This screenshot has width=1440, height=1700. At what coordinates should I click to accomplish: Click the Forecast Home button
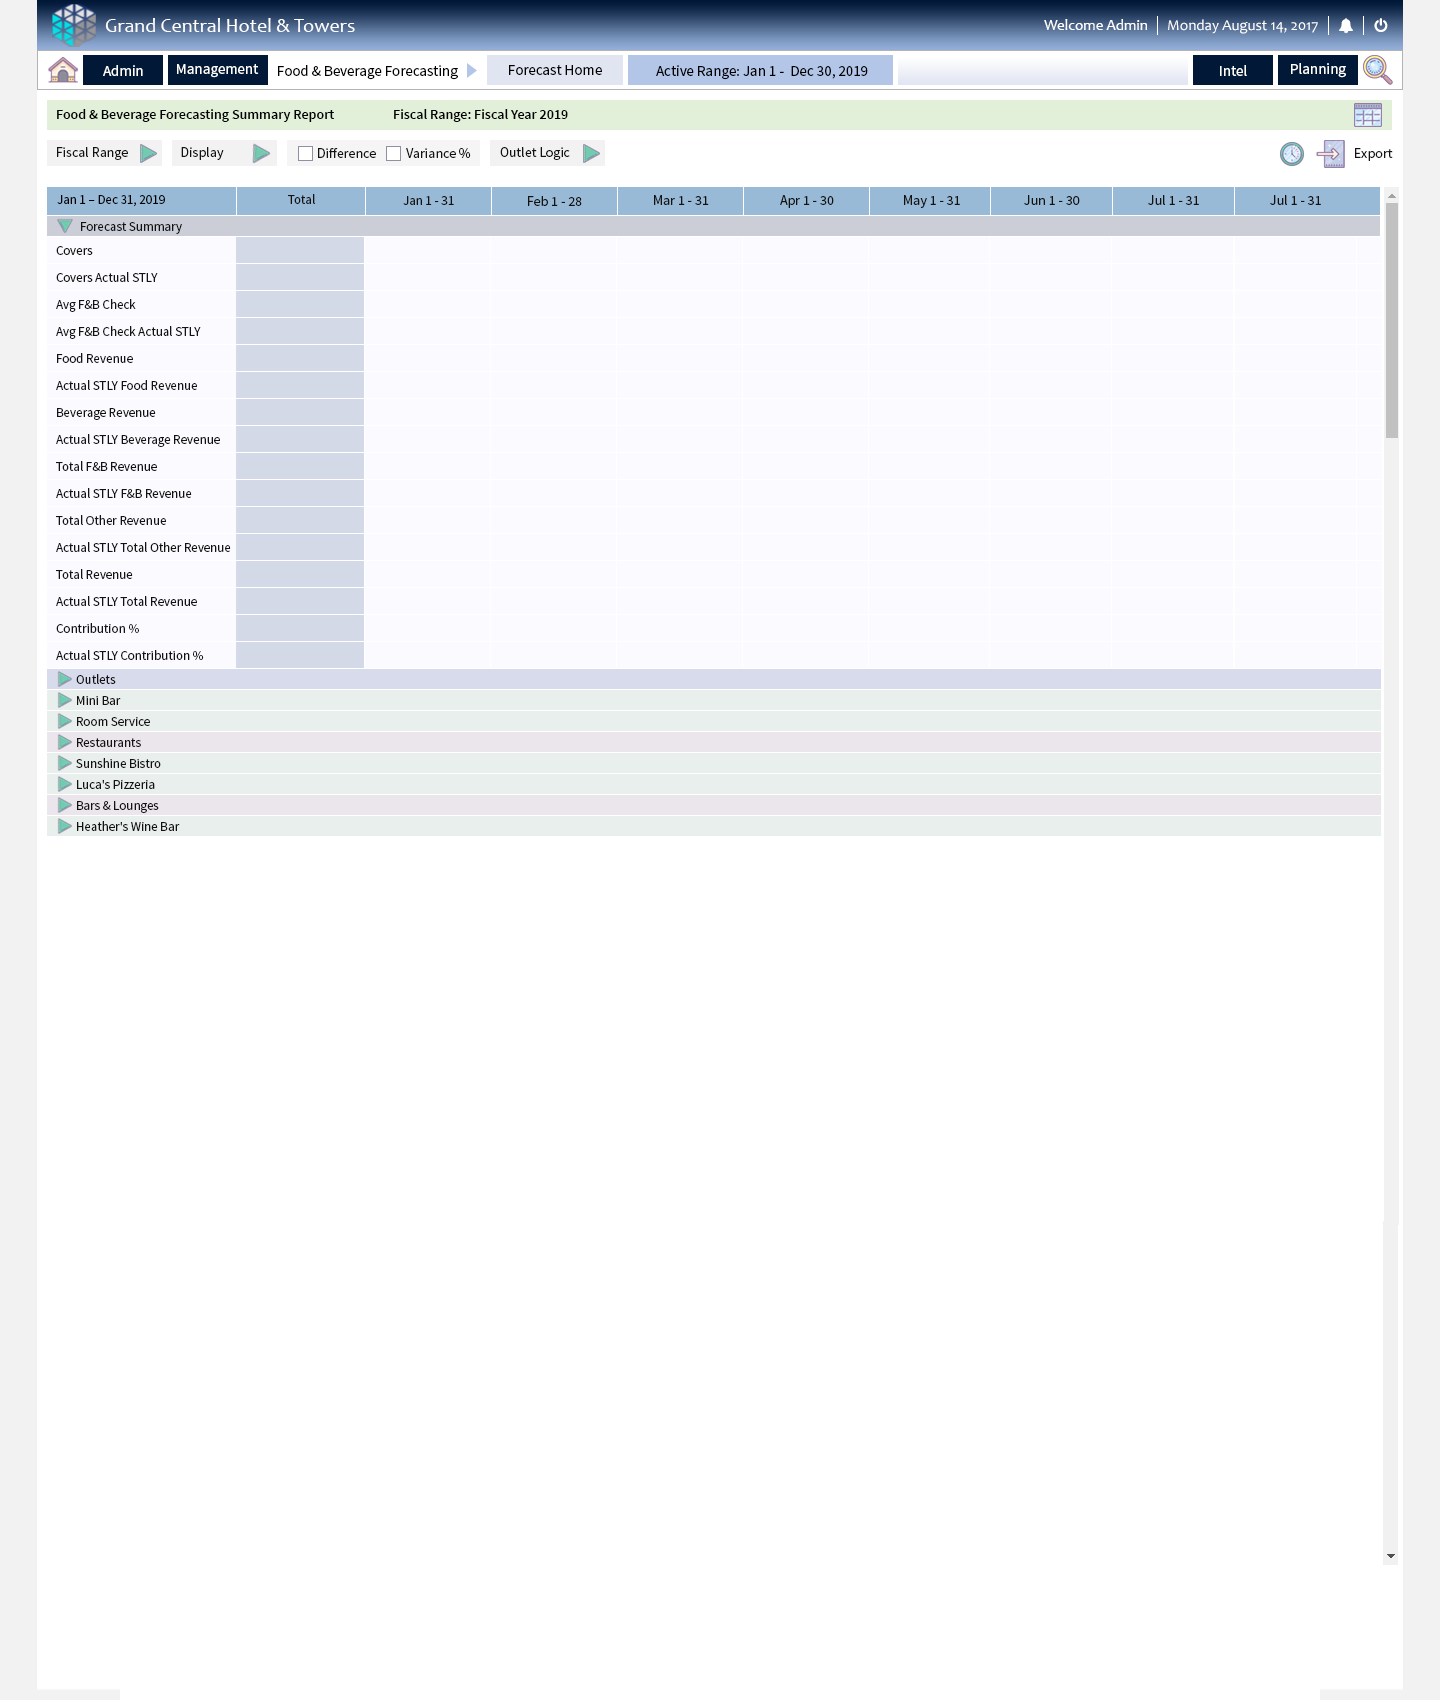(555, 70)
